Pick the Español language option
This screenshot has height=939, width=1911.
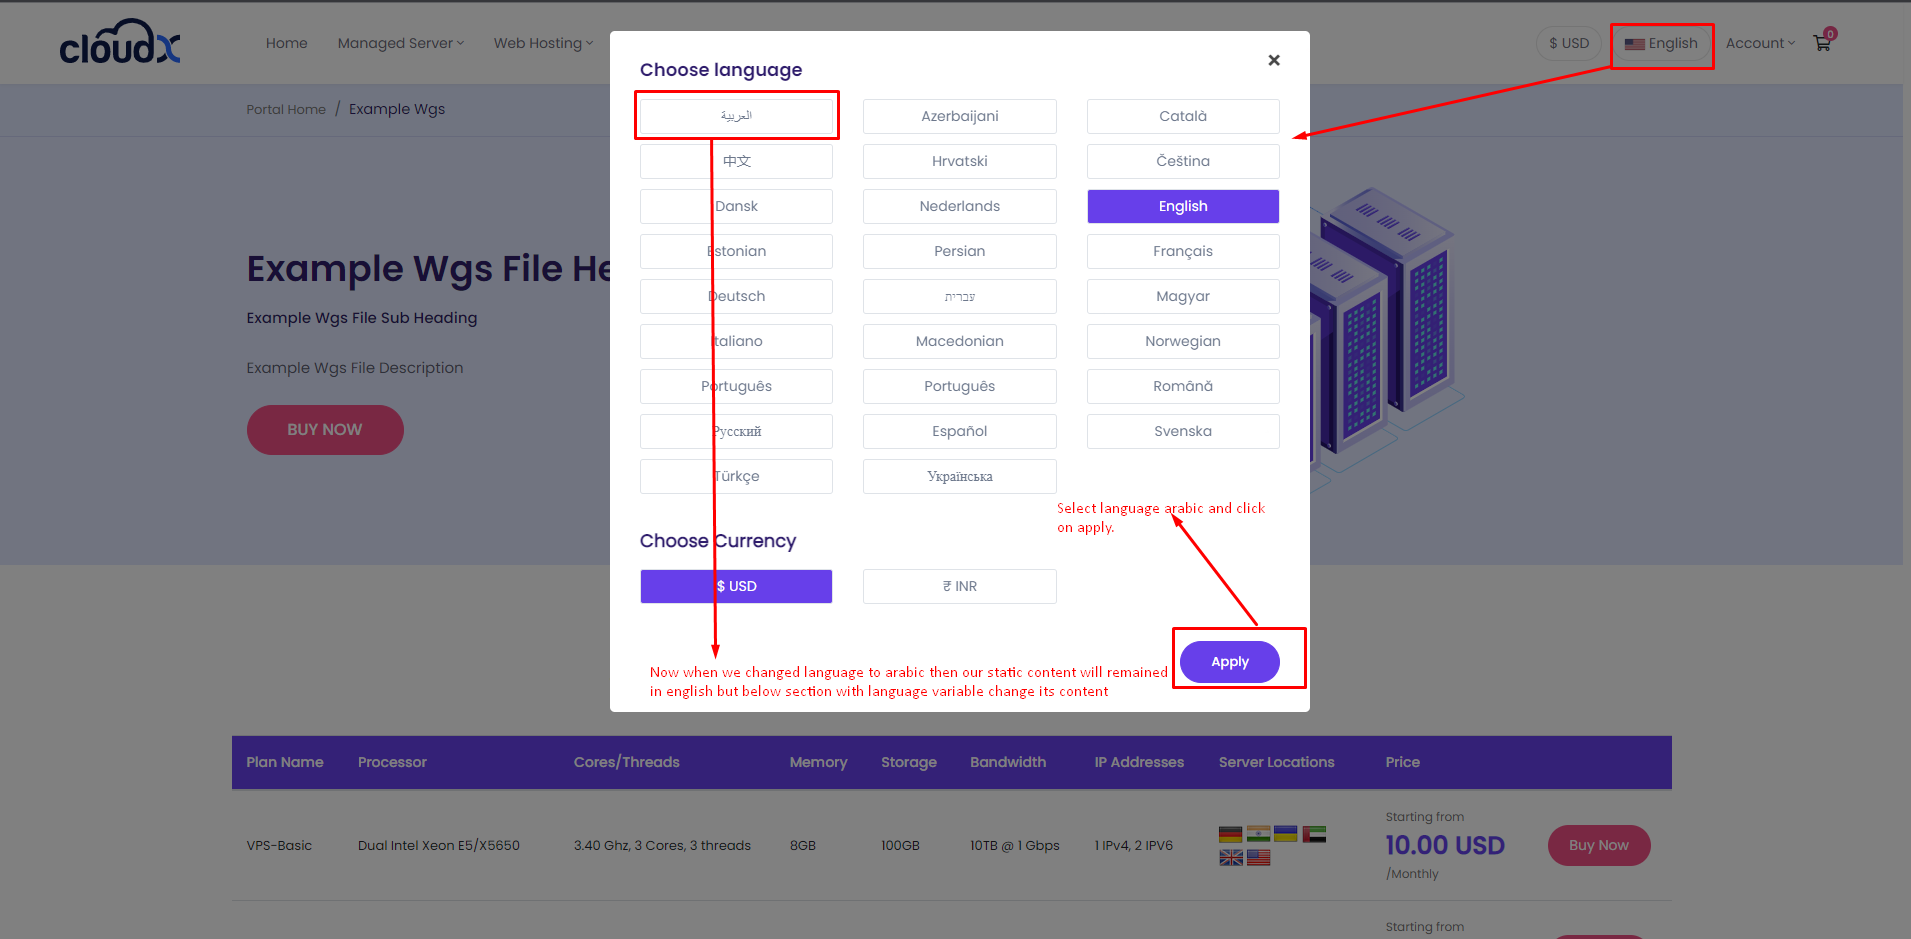[959, 431]
